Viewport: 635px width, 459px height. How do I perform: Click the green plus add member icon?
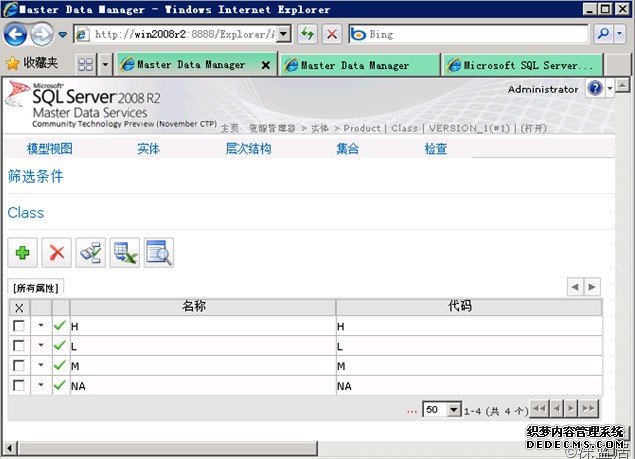[x=23, y=253]
